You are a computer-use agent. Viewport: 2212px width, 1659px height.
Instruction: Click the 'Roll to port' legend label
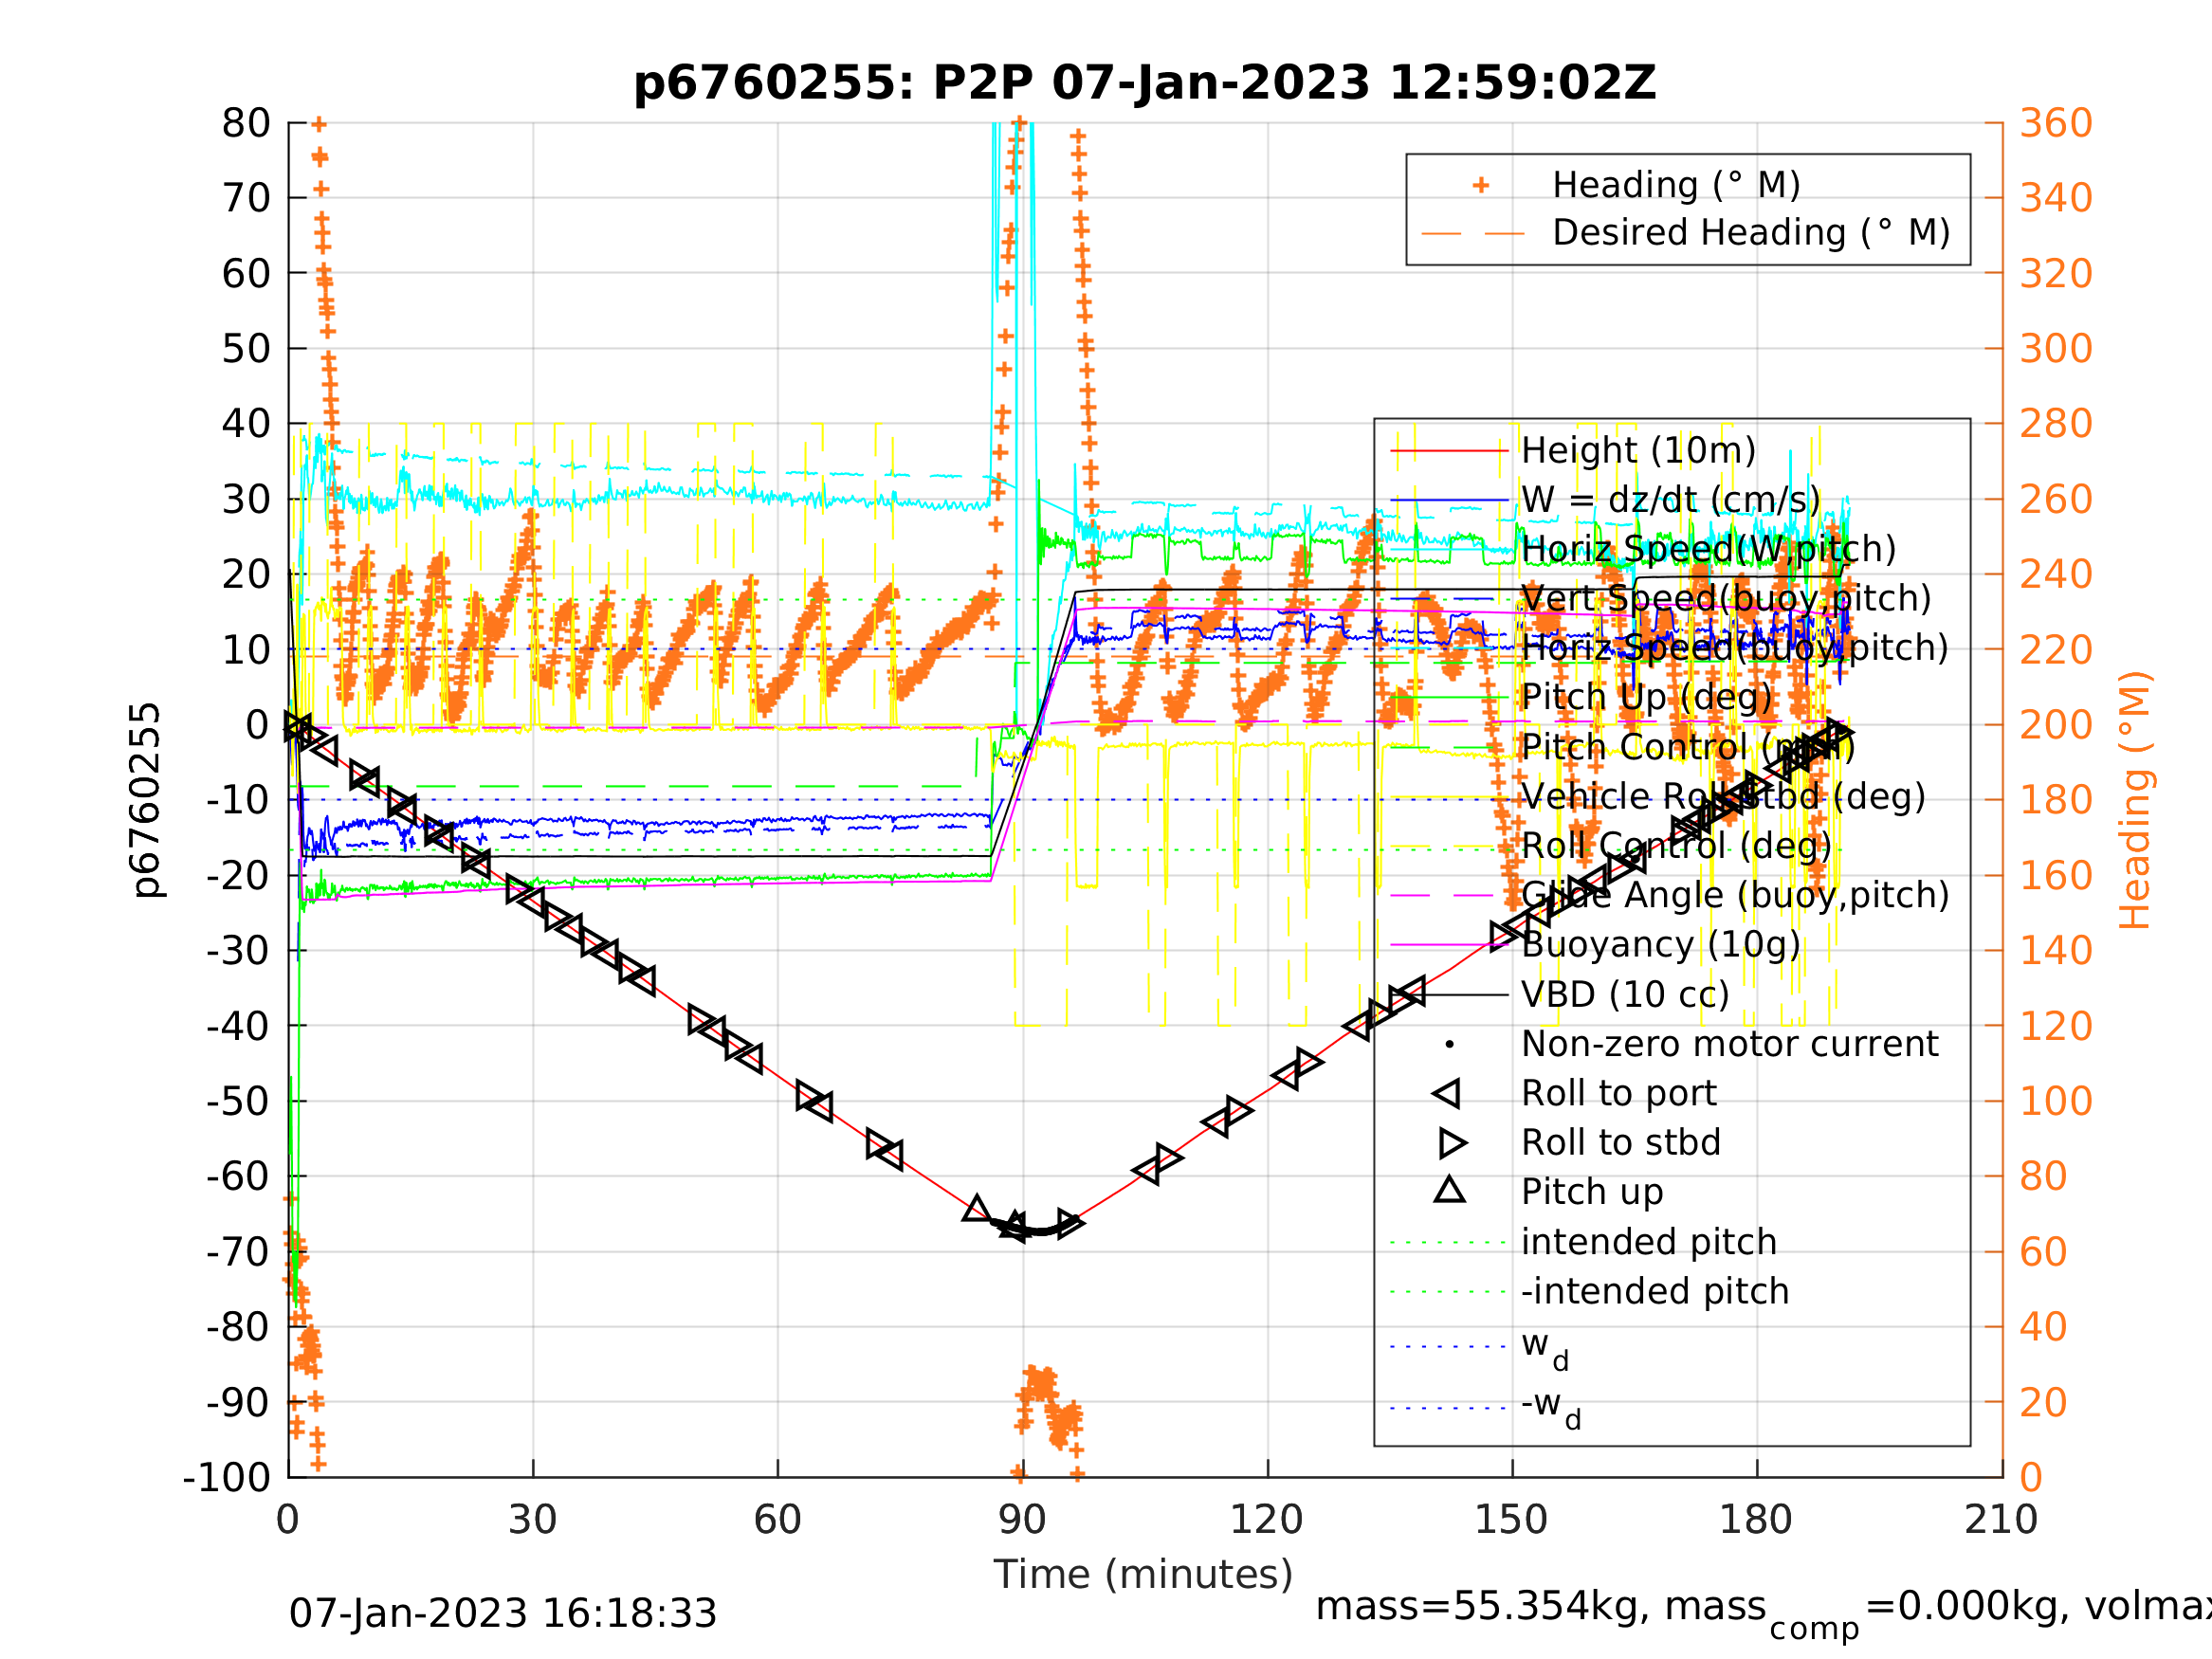[x=1619, y=1093]
